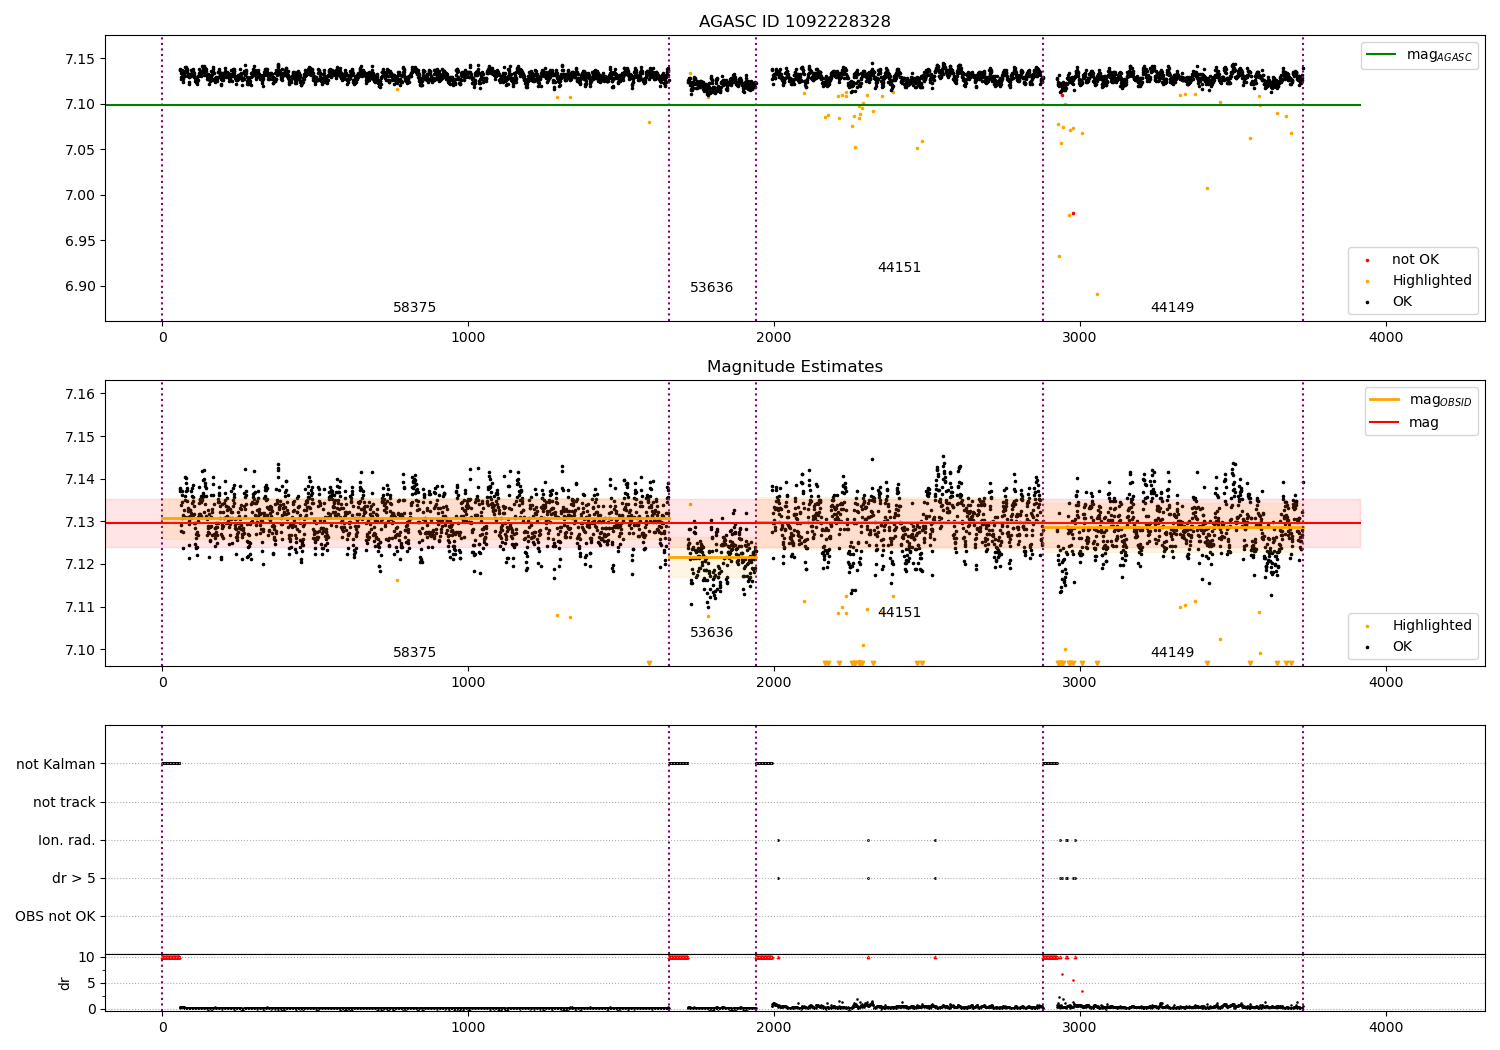1500x1050 pixels.
Task: Click the dr axis tick value 10
Action: click(87, 958)
